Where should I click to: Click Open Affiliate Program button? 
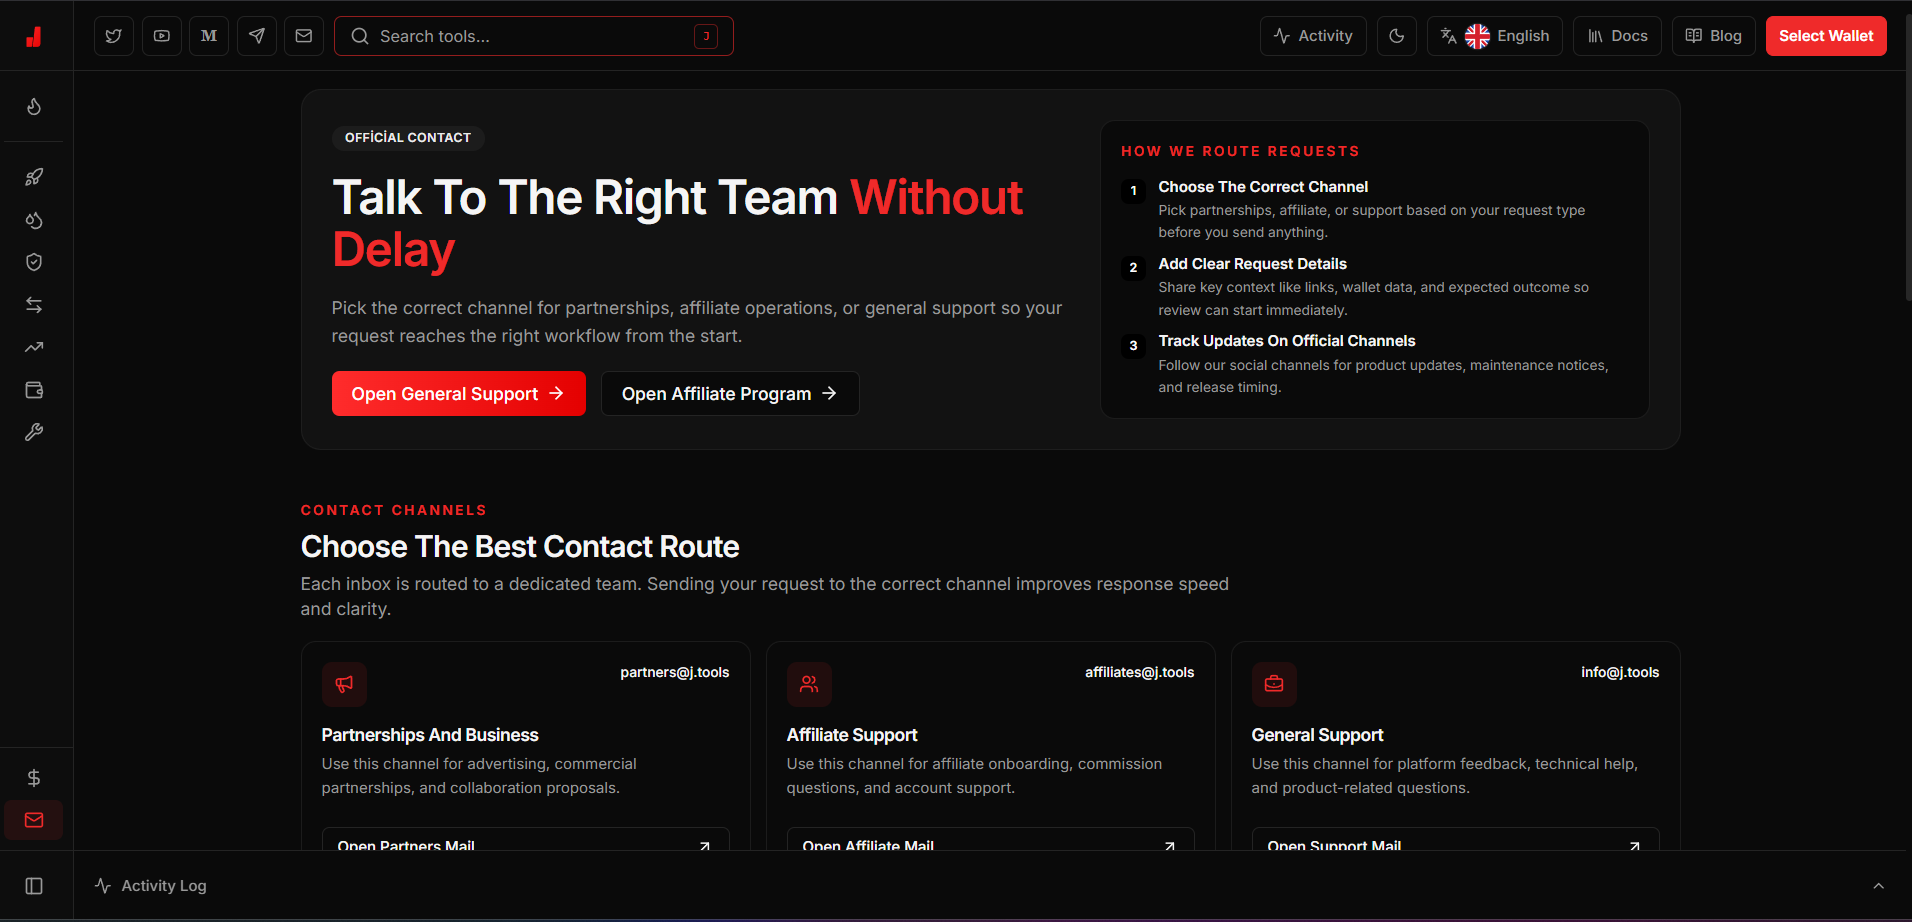(x=730, y=394)
